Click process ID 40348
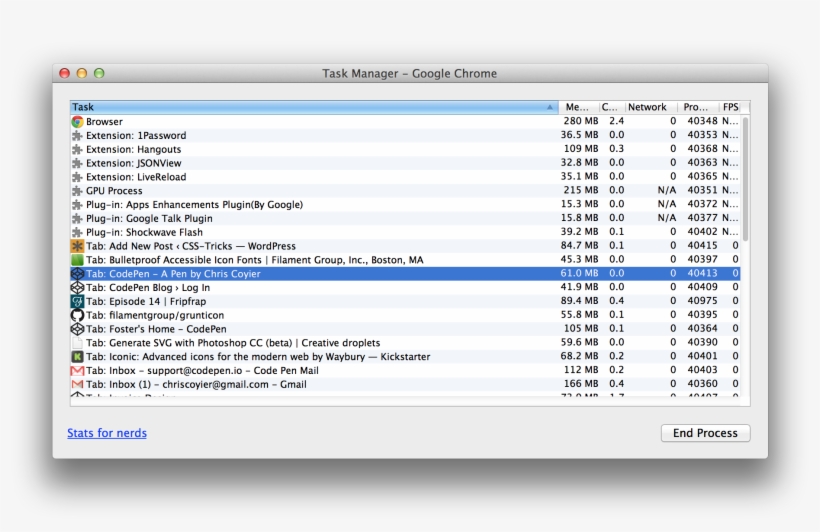The image size is (820, 532). [x=702, y=121]
